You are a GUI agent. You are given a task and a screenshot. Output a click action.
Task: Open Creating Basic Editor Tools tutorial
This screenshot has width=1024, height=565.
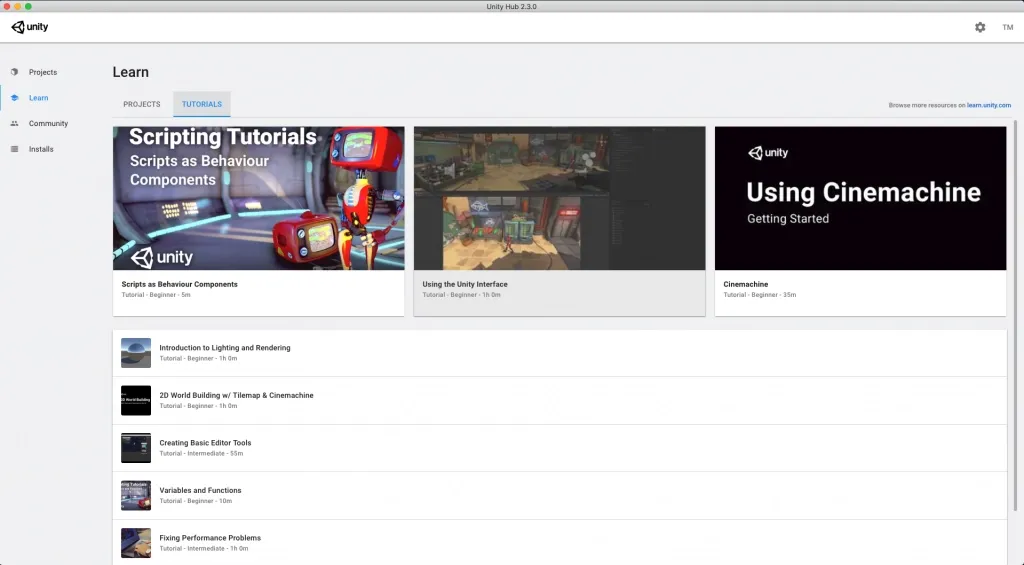[x=560, y=448]
